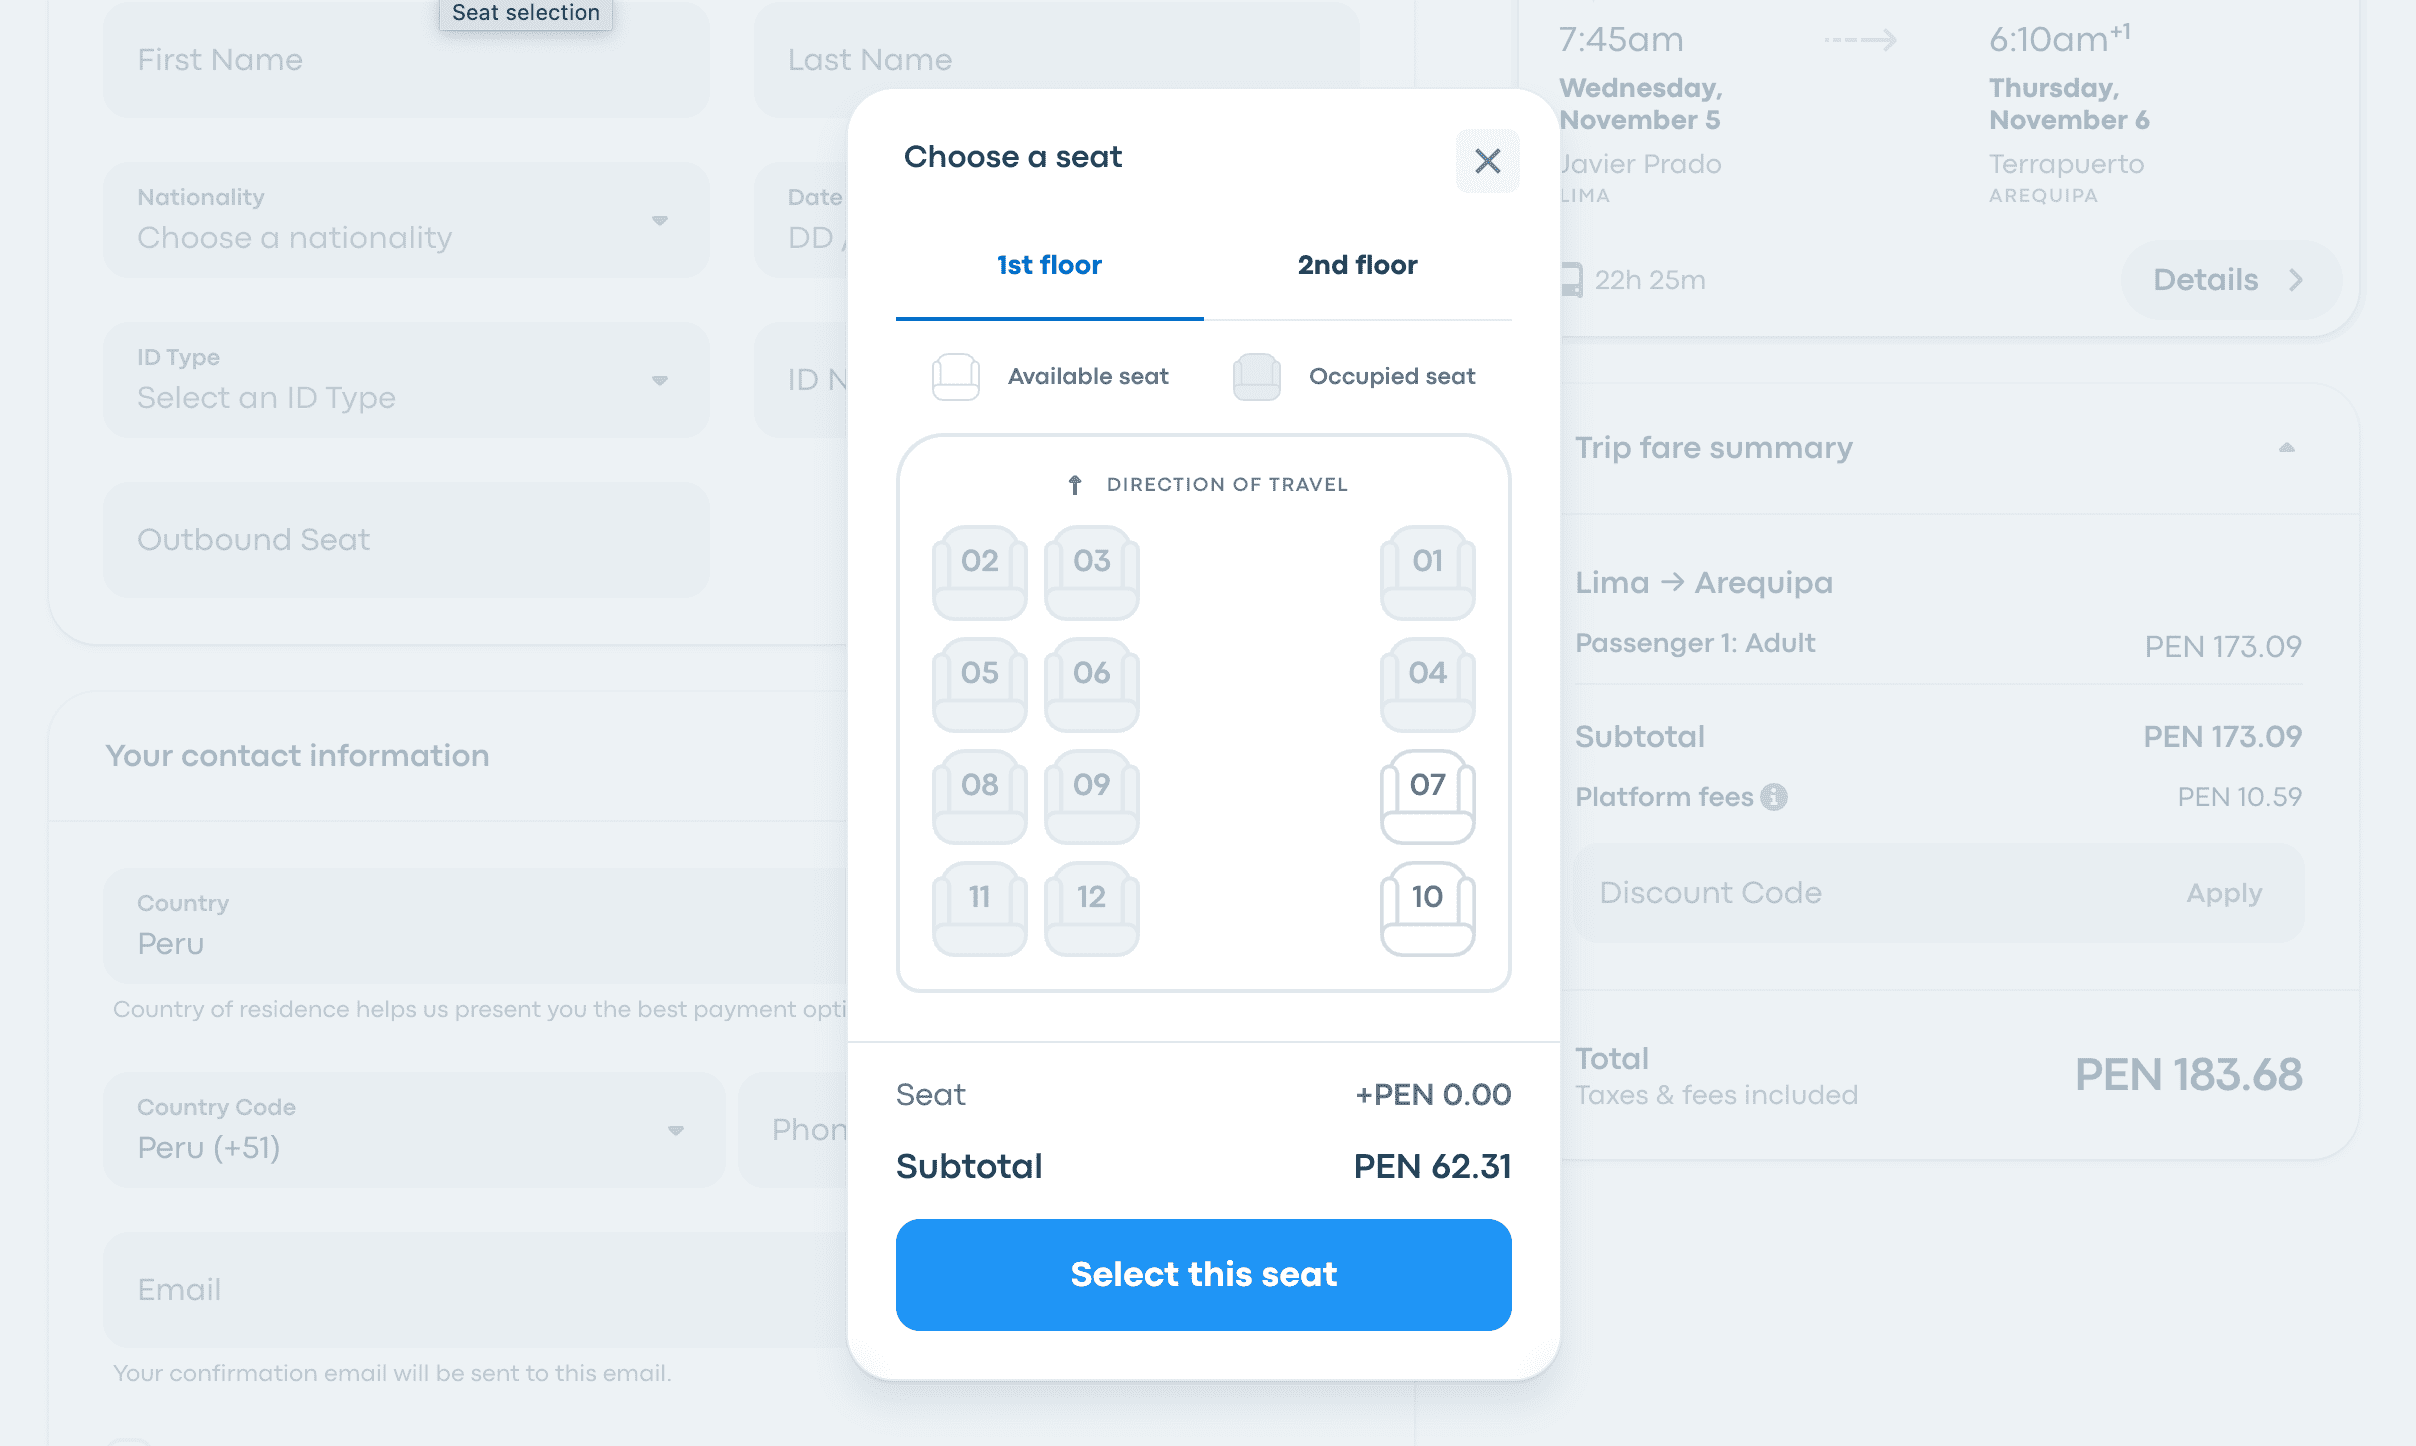Collapse the Trip fare summary section

[2286, 448]
